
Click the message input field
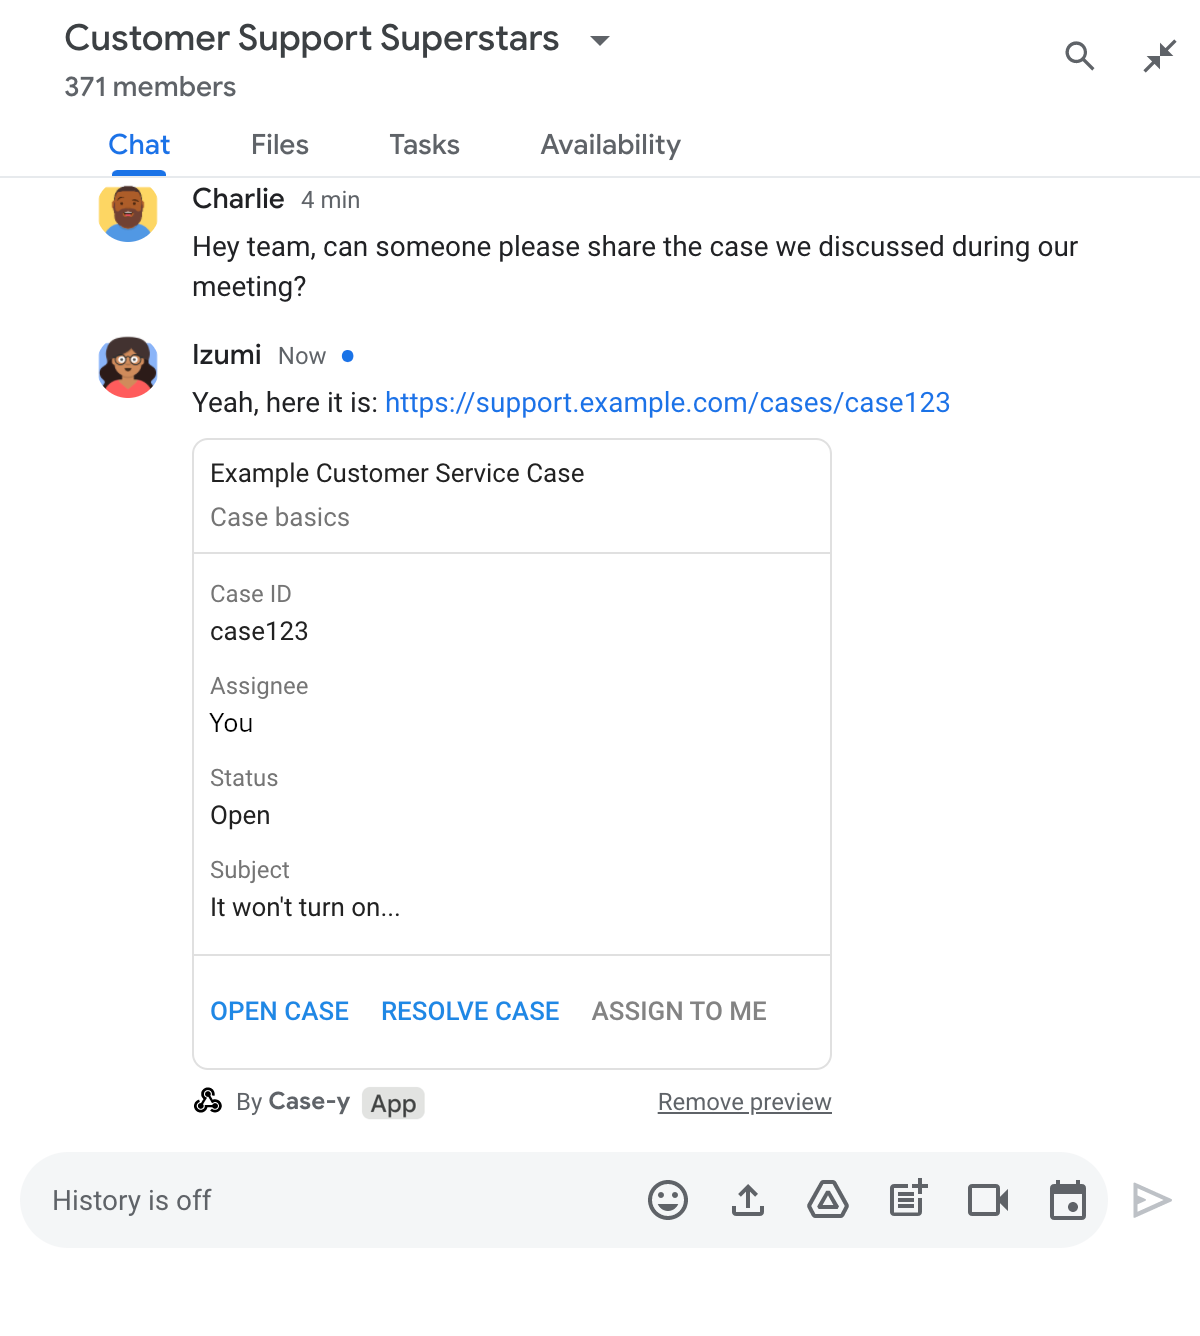[x=300, y=1200]
